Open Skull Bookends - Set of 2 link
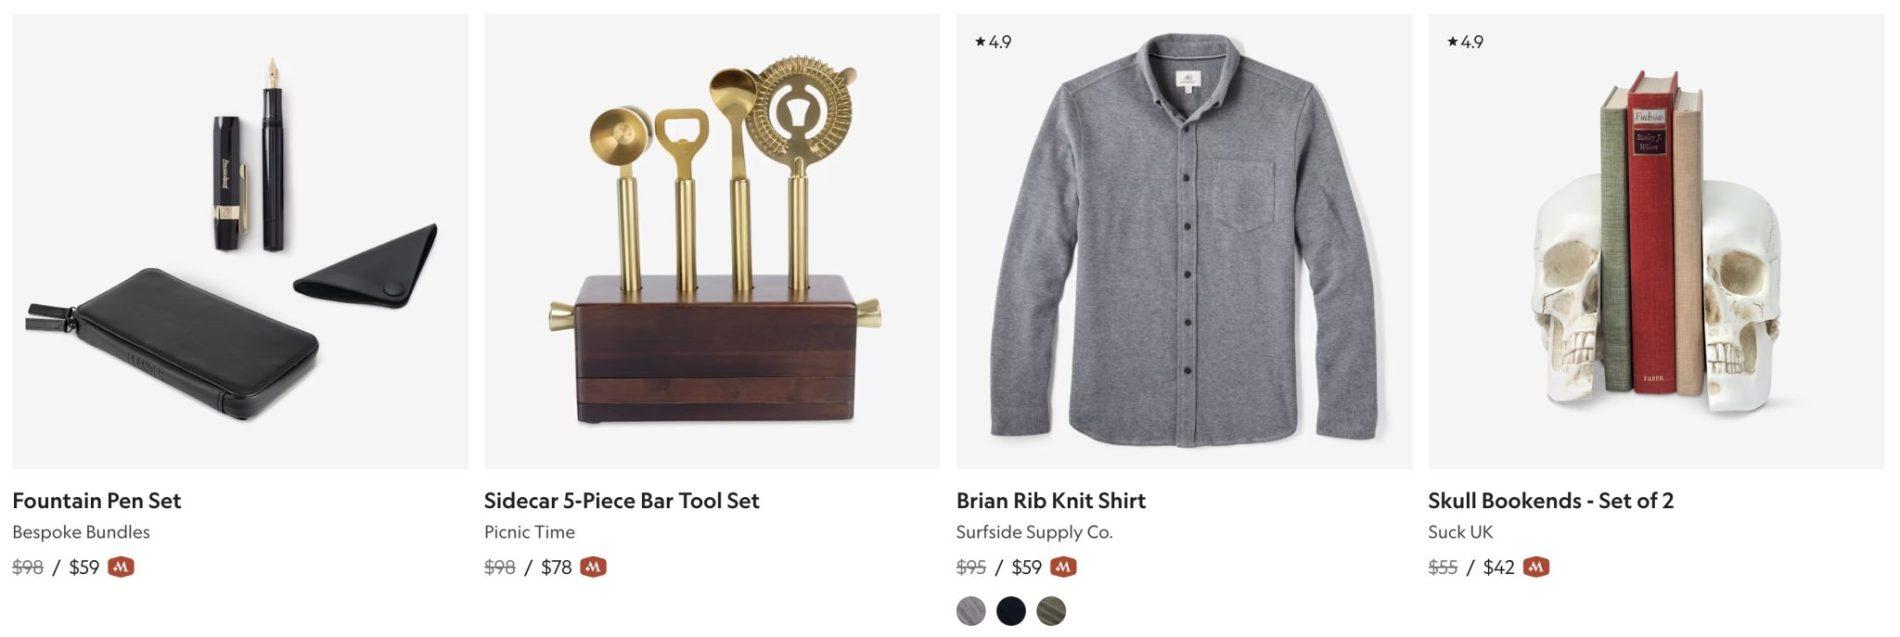The width and height of the screenshot is (1900, 637). click(x=1551, y=501)
